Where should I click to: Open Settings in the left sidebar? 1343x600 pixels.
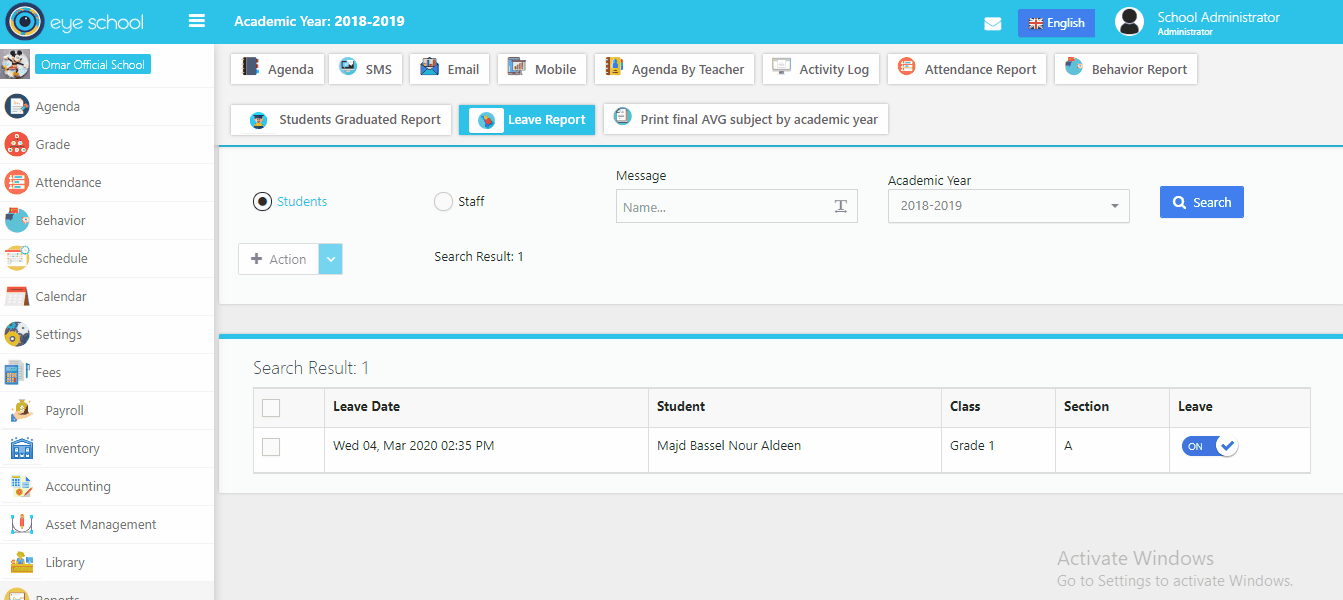(107, 335)
